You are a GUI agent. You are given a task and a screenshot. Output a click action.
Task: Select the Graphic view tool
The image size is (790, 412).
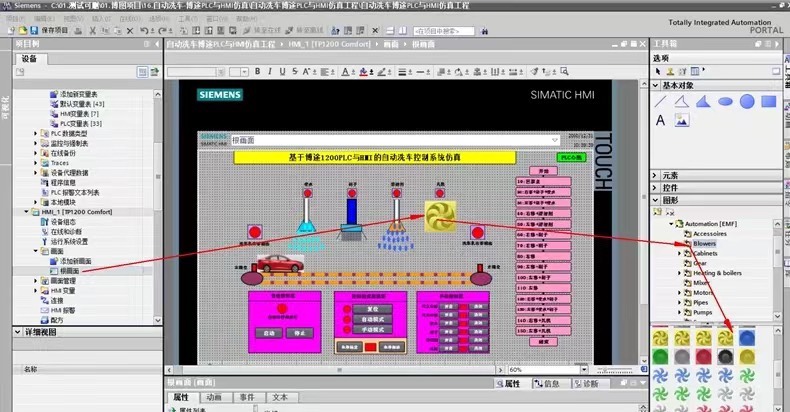tap(682, 120)
